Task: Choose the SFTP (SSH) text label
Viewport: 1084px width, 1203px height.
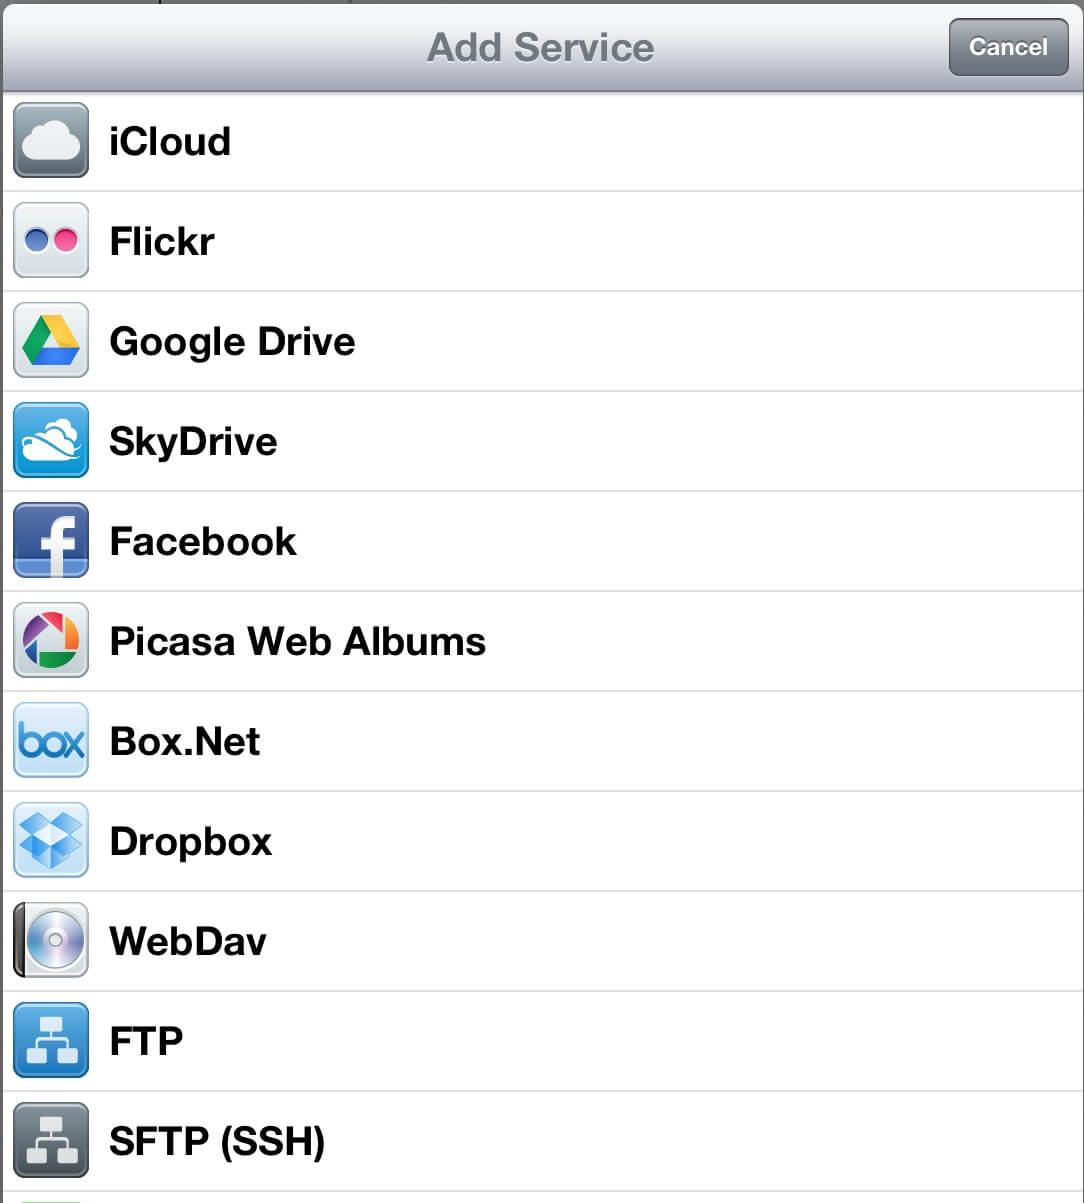Action: 217,1141
